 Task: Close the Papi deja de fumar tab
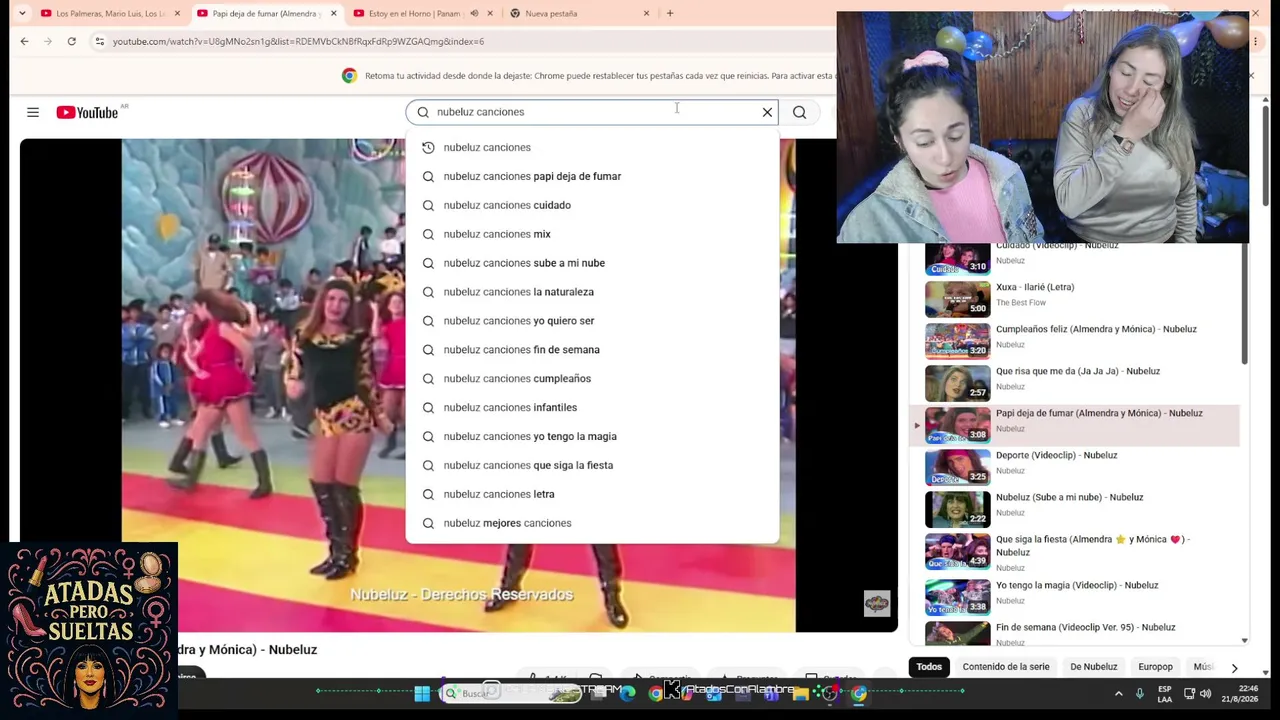(x=333, y=13)
